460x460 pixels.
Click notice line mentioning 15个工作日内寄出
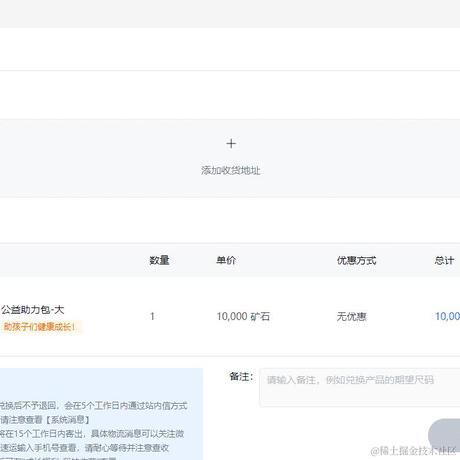click(92, 433)
